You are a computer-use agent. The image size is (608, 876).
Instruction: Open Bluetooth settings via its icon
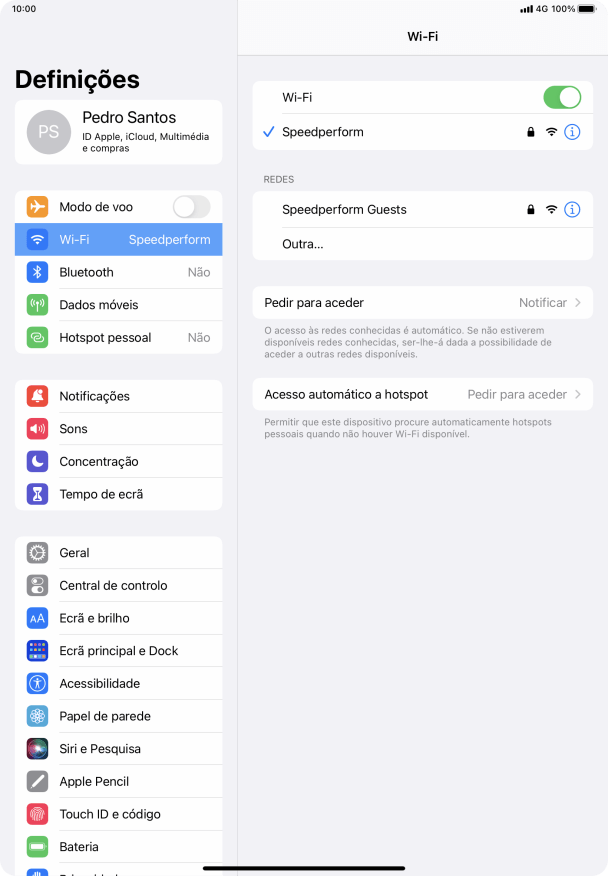tap(37, 272)
